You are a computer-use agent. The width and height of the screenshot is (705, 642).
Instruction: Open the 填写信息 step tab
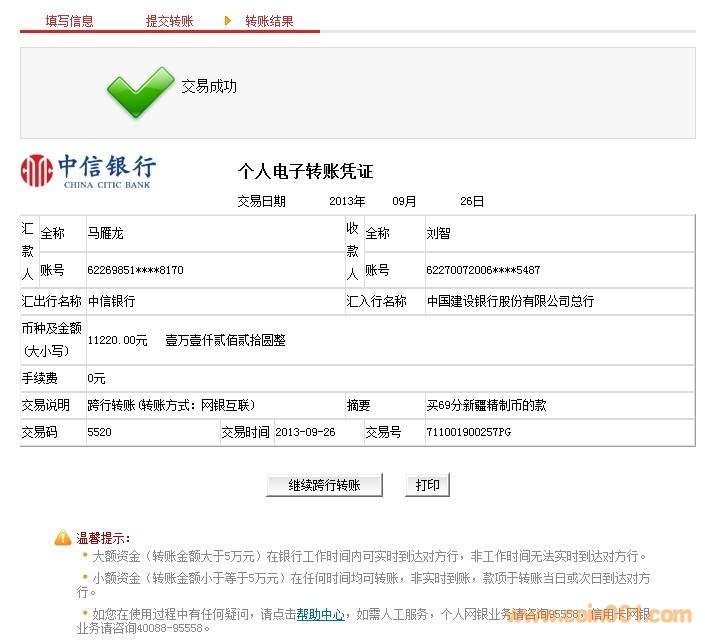coord(70,21)
